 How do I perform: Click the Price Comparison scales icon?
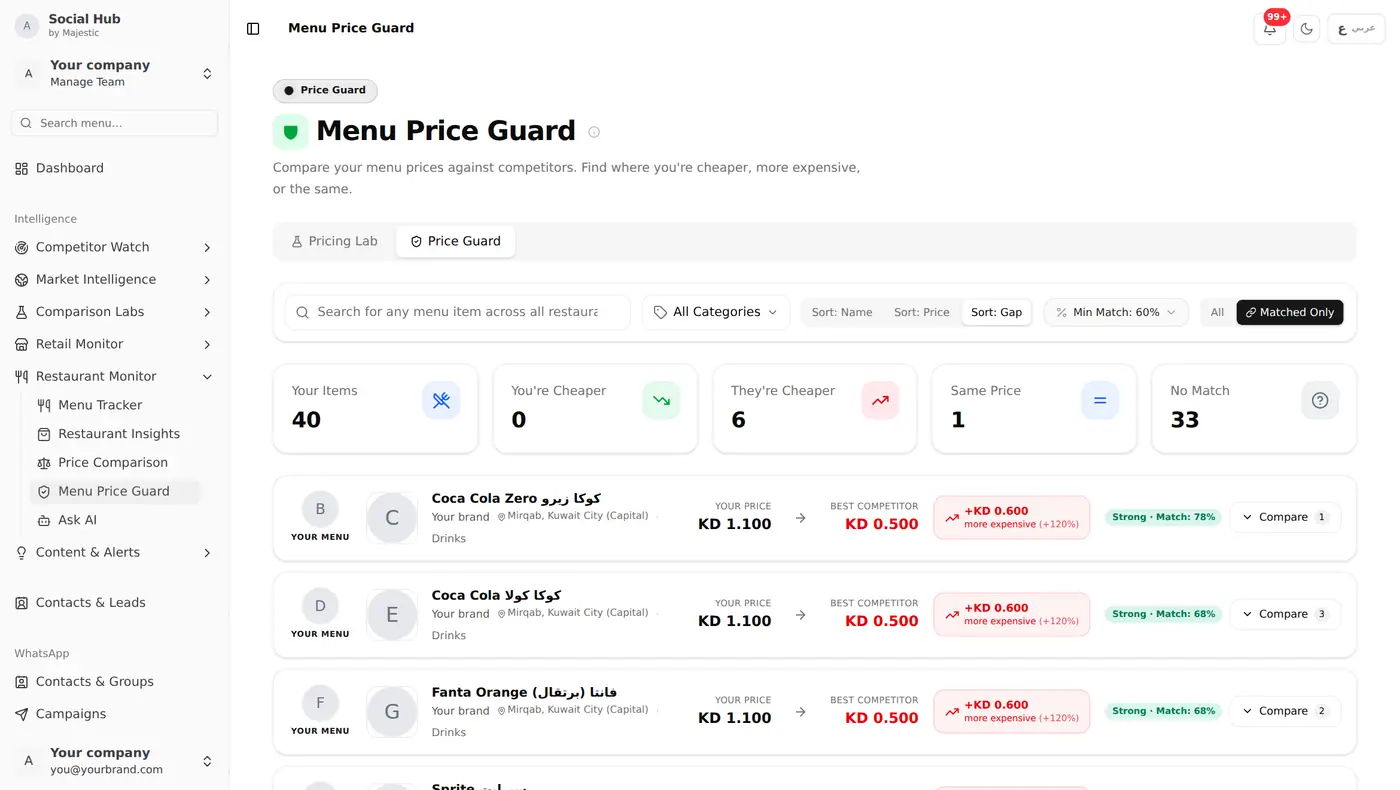pos(44,463)
